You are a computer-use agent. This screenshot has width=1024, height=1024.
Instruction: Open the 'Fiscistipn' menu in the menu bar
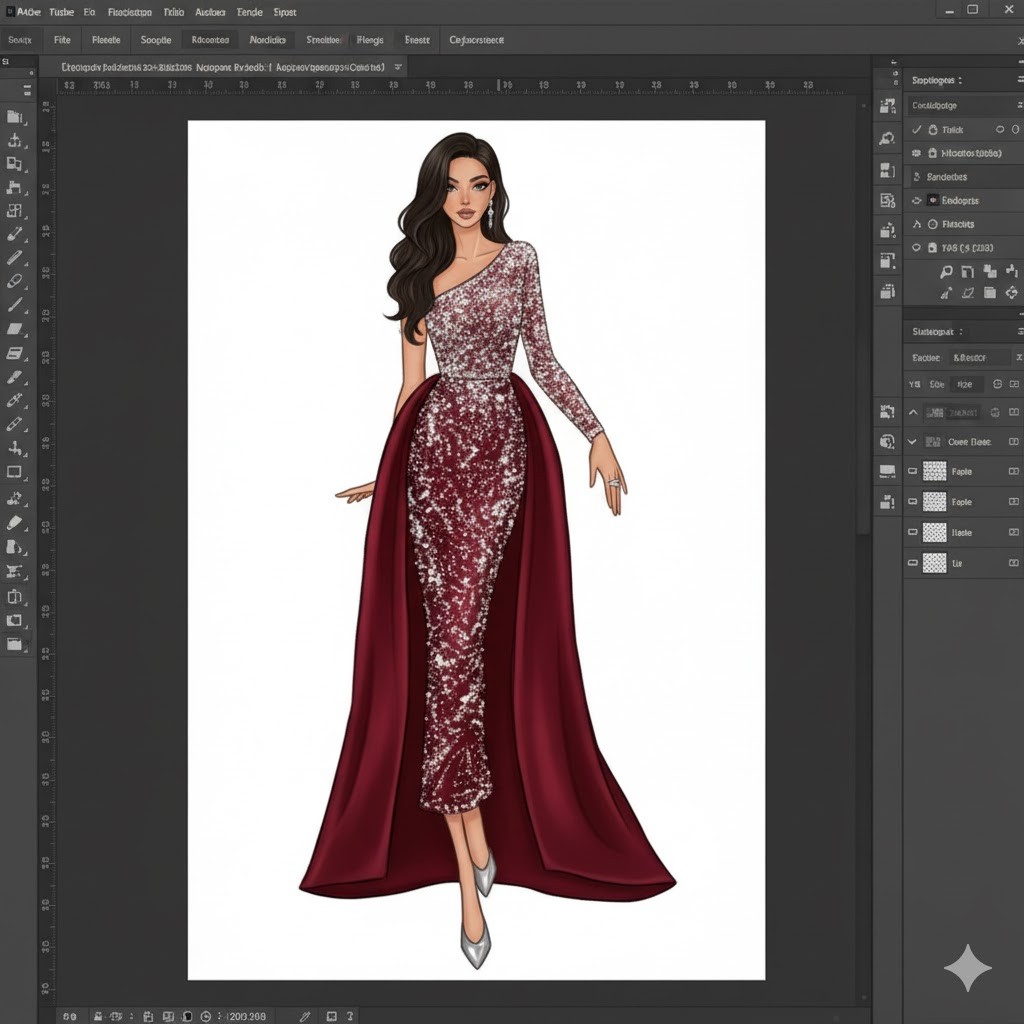[130, 12]
